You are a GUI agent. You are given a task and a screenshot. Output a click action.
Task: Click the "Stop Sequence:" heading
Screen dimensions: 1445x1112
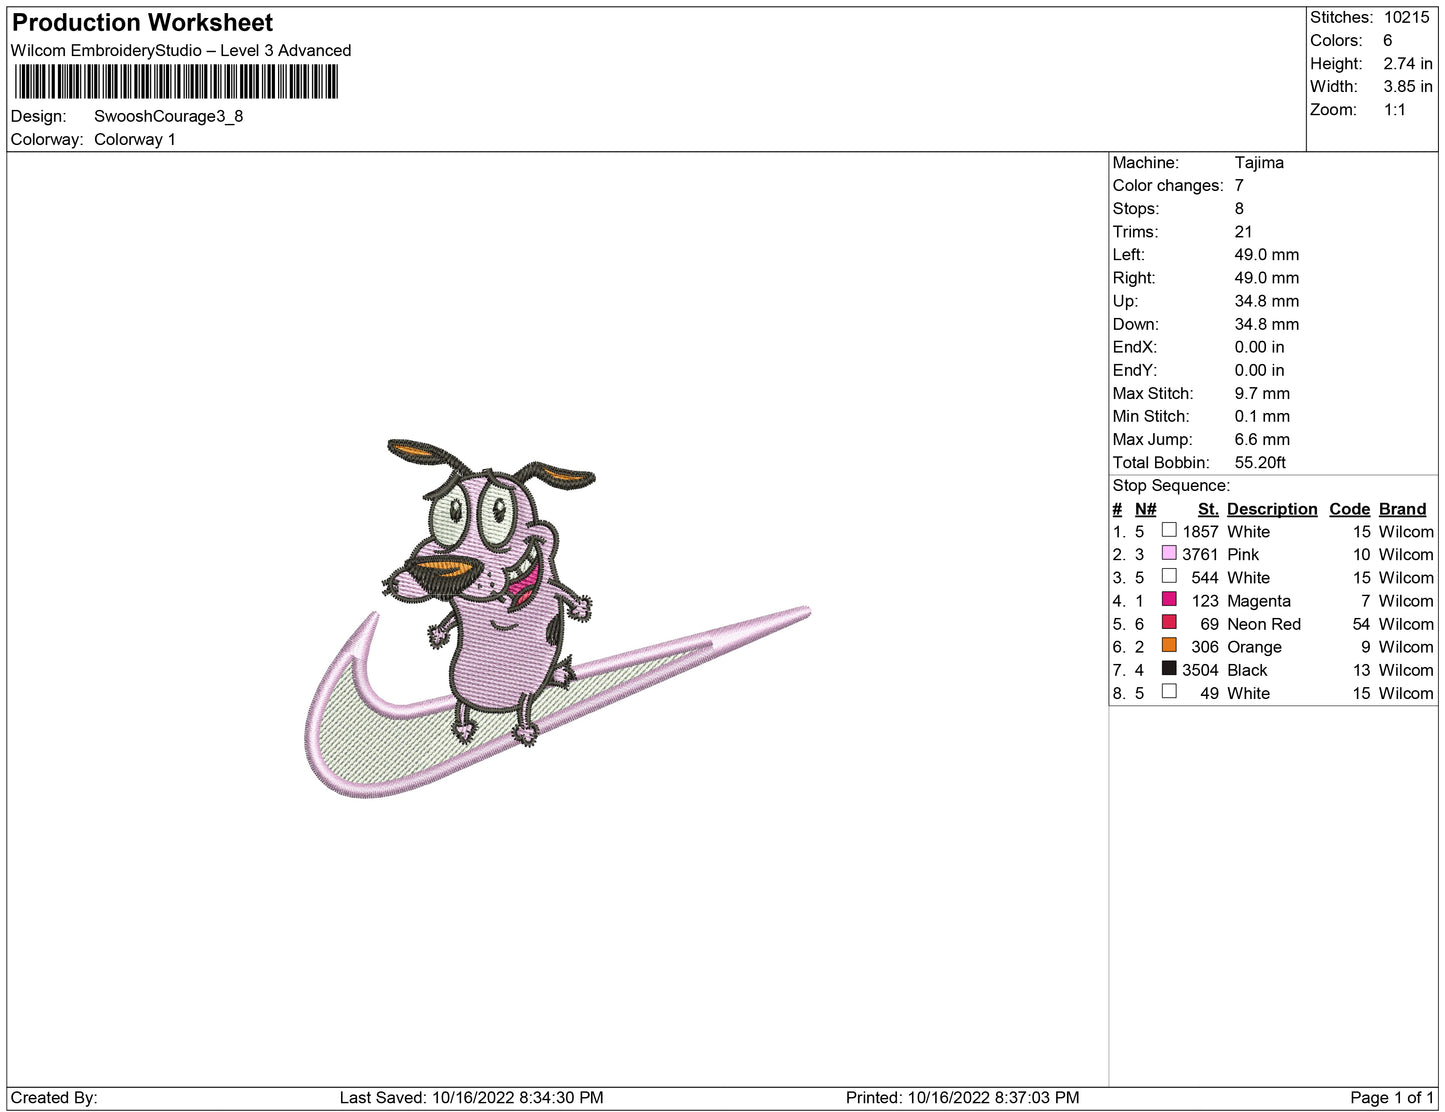[x=1171, y=485]
